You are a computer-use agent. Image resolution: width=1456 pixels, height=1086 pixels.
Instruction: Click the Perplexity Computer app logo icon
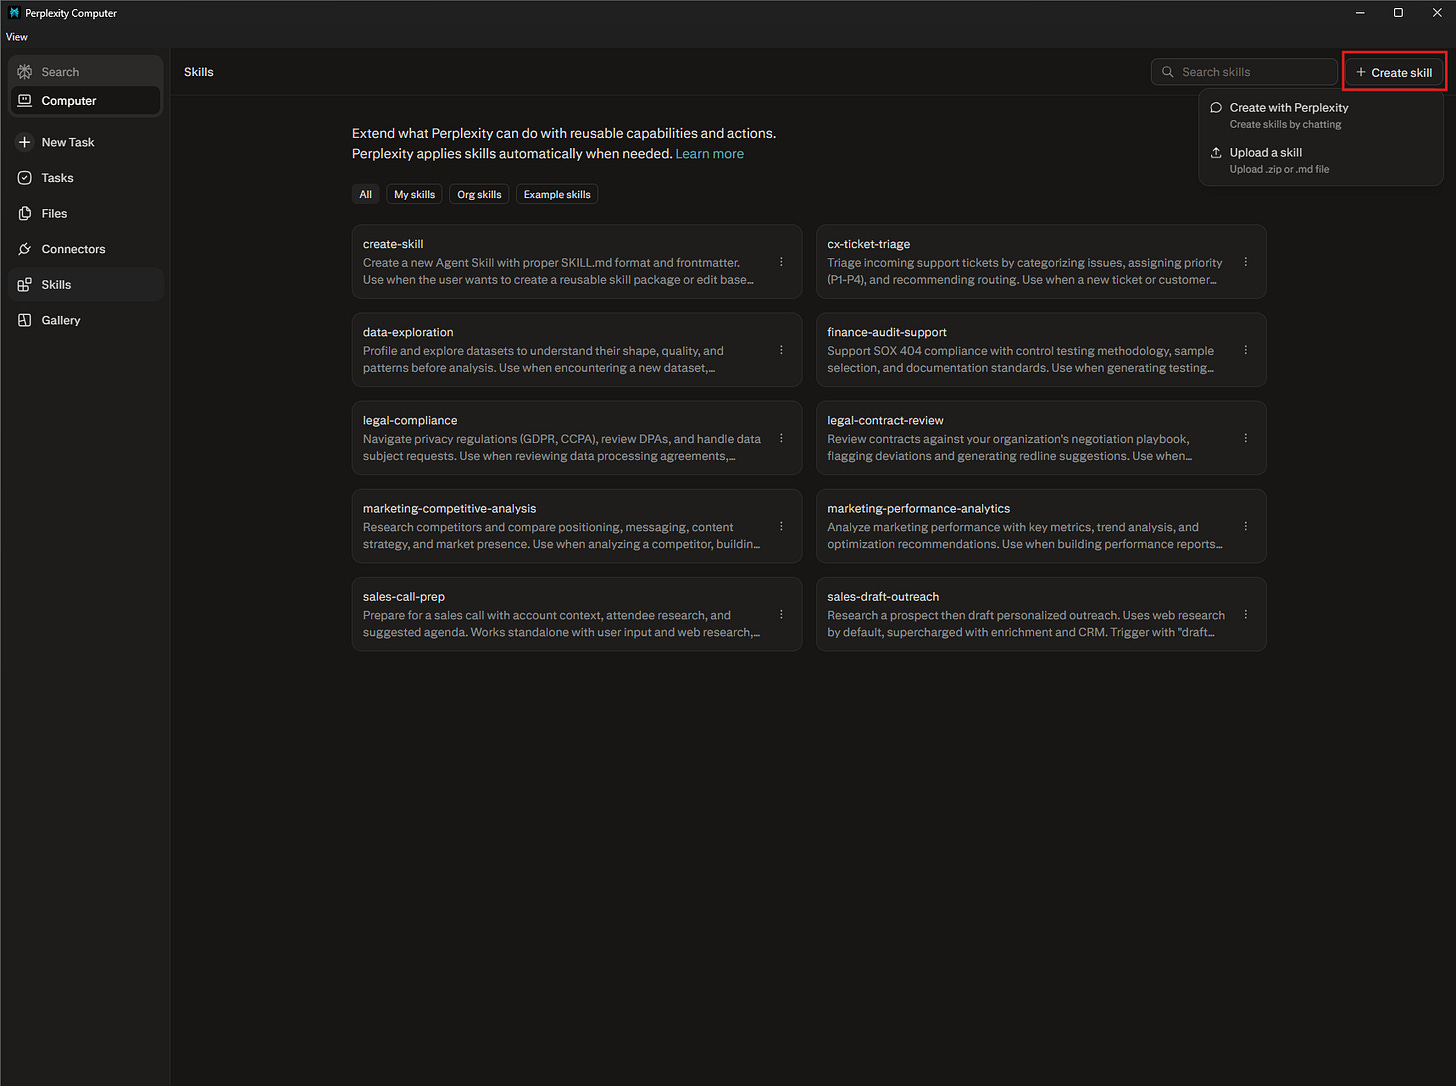click(x=14, y=13)
